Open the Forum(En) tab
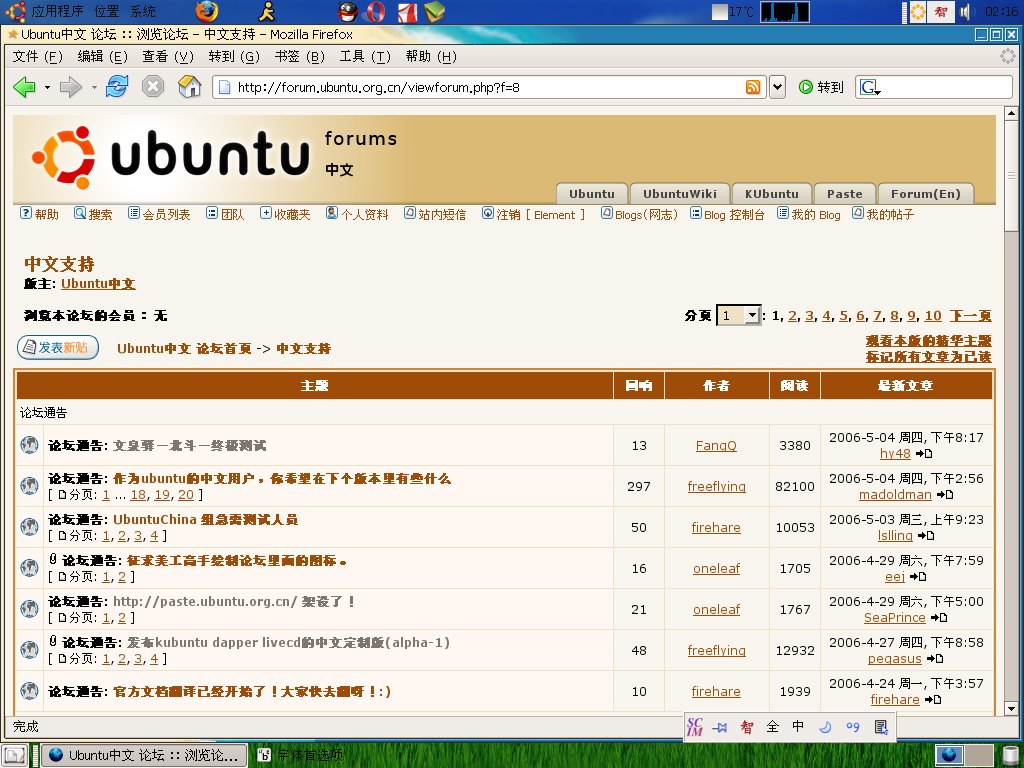 (925, 194)
